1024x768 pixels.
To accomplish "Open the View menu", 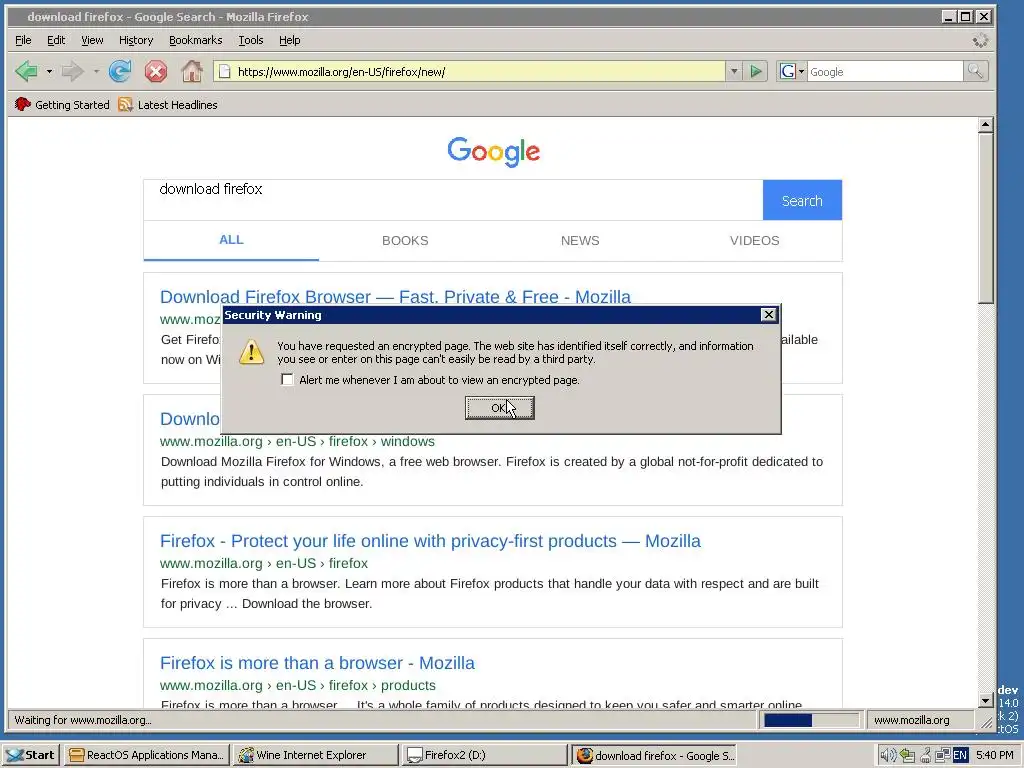I will [x=92, y=40].
